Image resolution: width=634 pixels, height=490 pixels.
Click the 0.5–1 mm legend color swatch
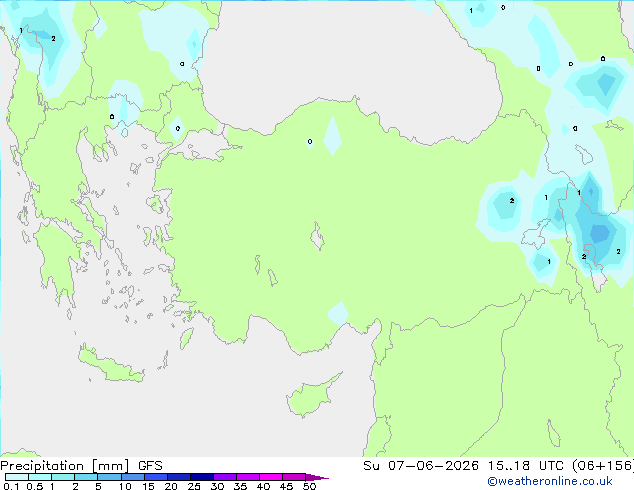point(40,477)
